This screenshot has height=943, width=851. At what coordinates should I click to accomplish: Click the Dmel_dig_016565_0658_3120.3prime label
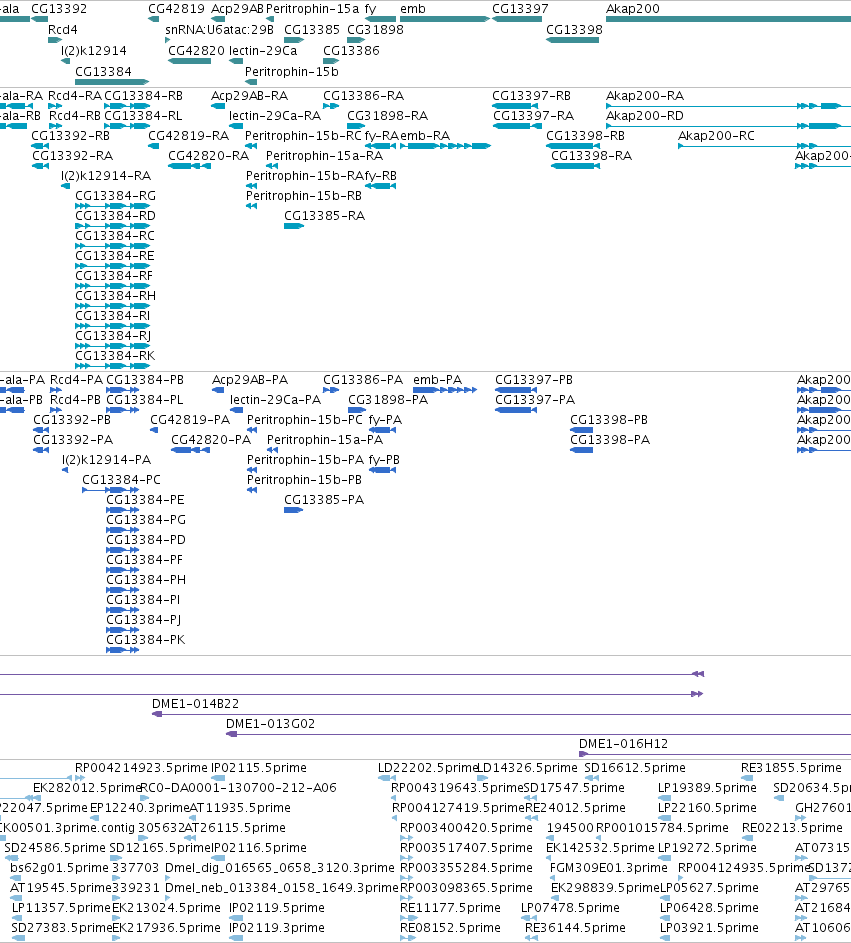pyautogui.click(x=280, y=867)
